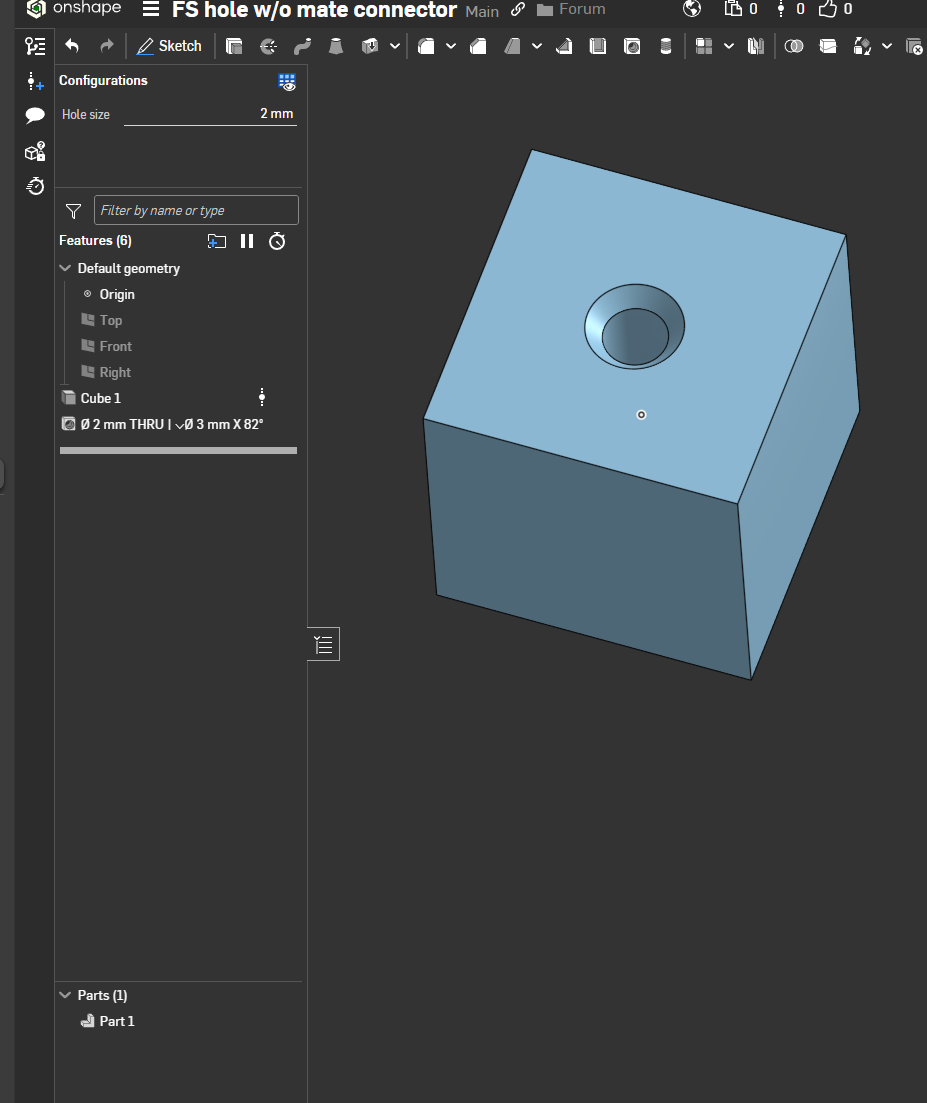Click the 'Filter by name or type' box

pos(196,210)
